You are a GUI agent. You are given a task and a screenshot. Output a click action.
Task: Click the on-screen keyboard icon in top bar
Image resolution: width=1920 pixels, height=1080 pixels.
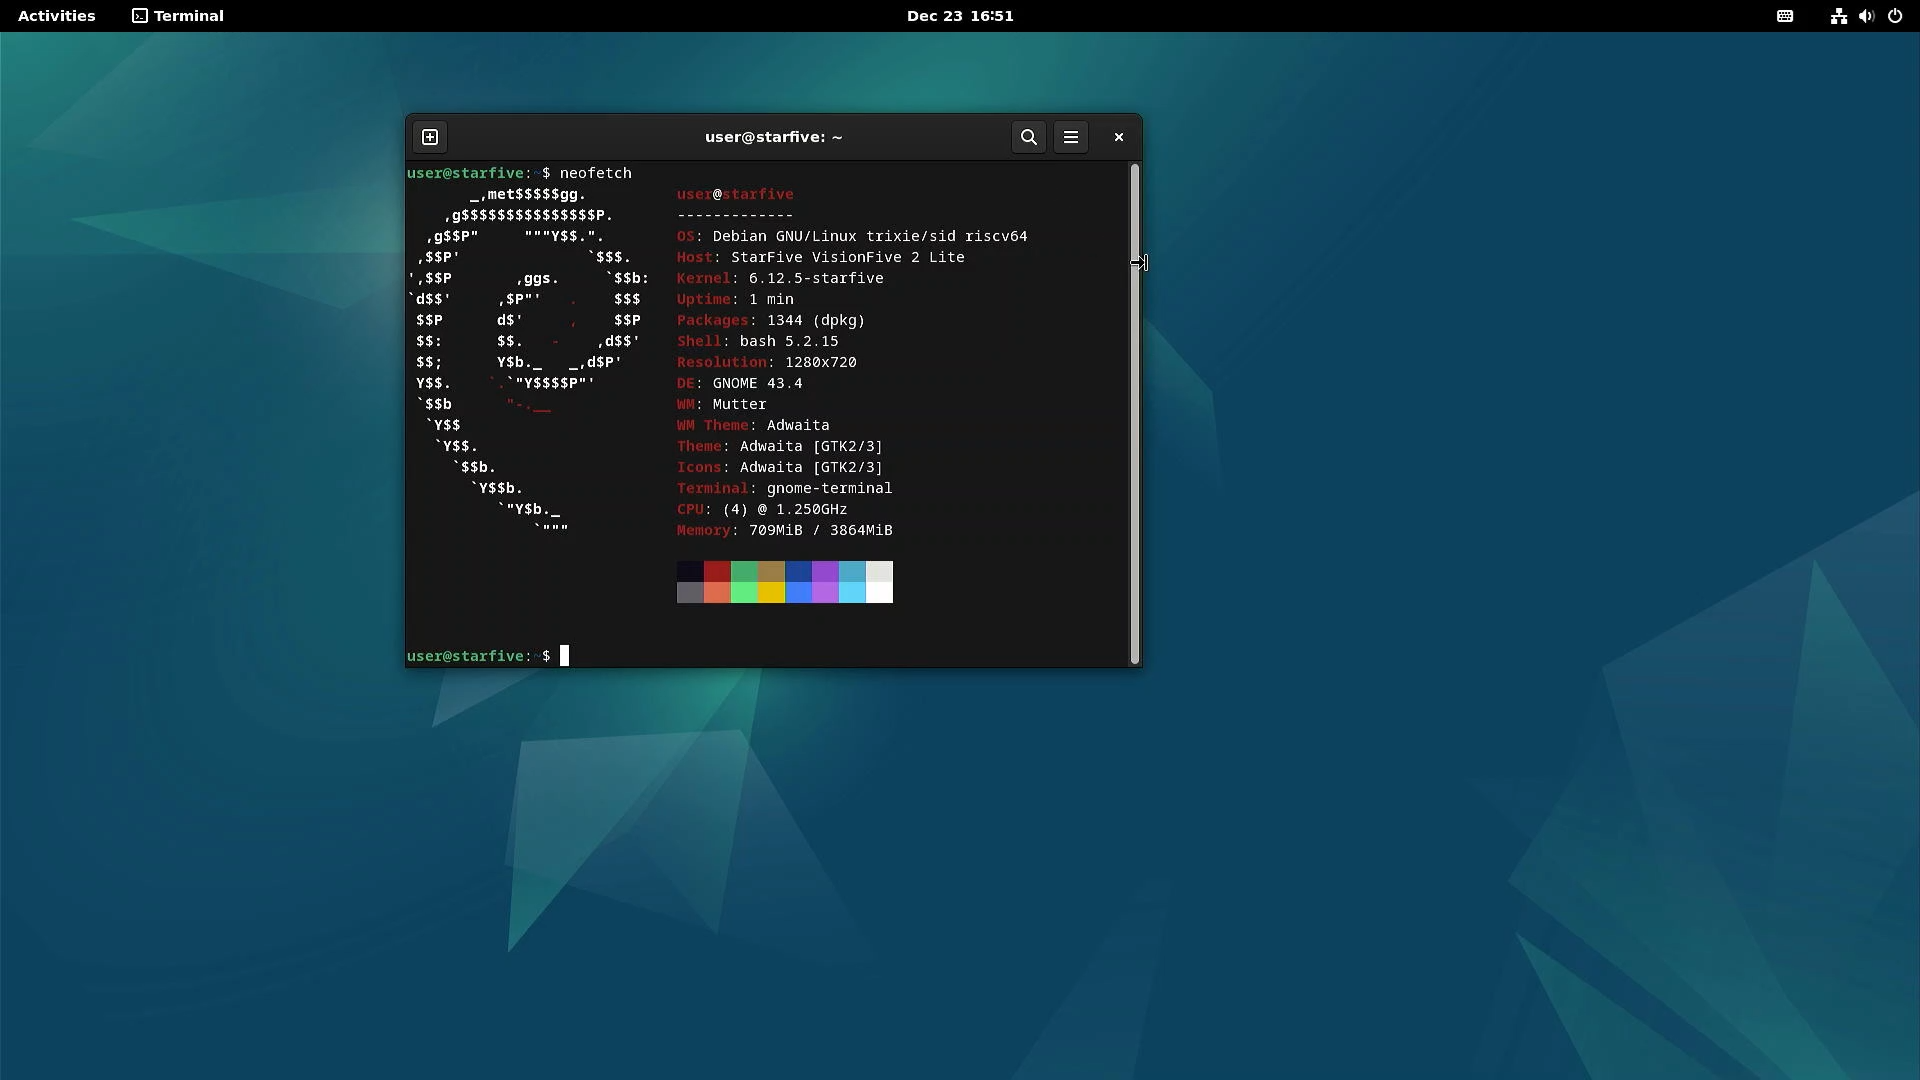pos(1784,16)
